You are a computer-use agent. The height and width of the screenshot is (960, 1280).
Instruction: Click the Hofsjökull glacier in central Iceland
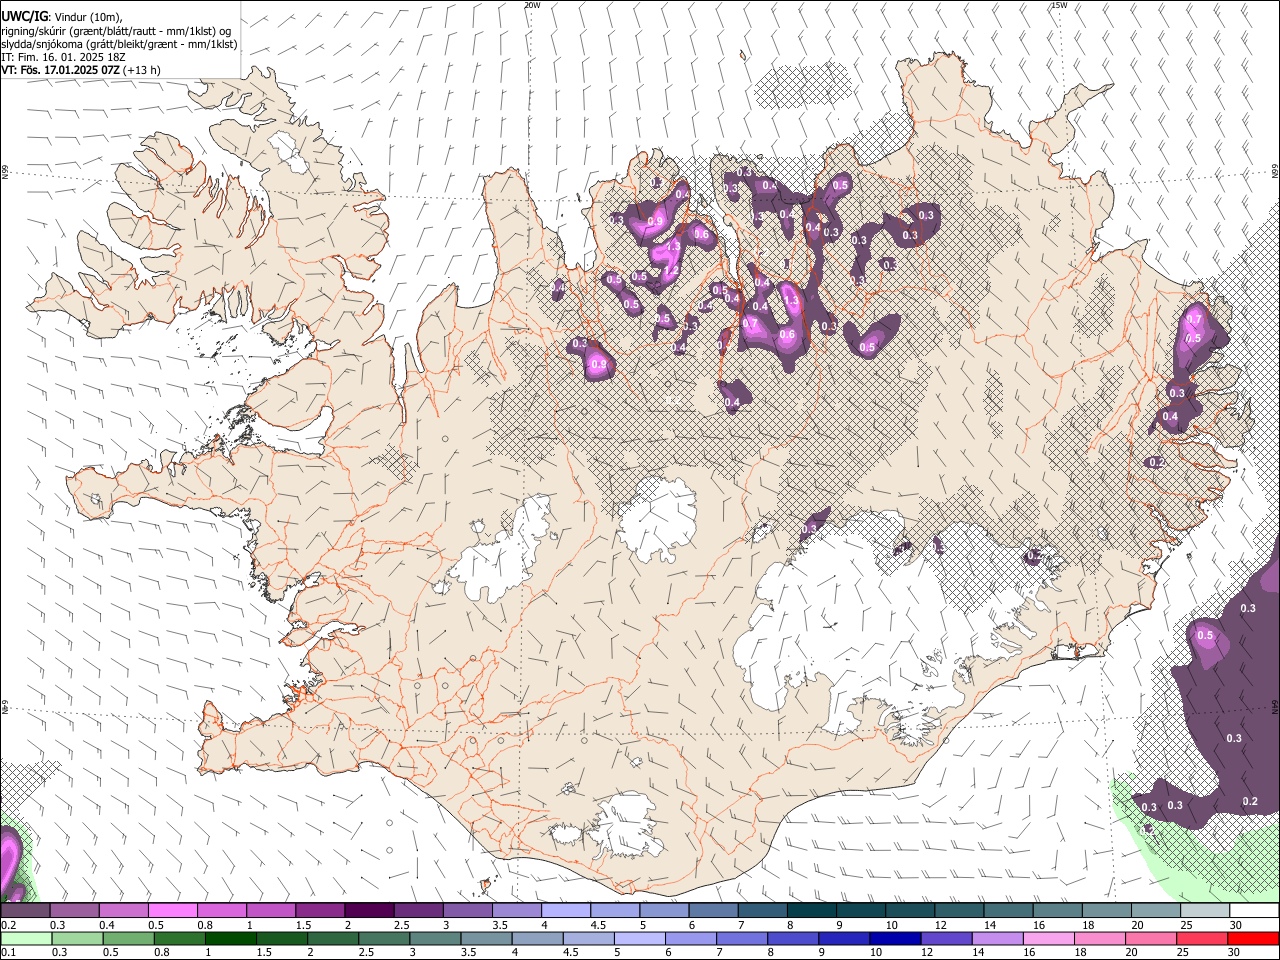click(658, 517)
